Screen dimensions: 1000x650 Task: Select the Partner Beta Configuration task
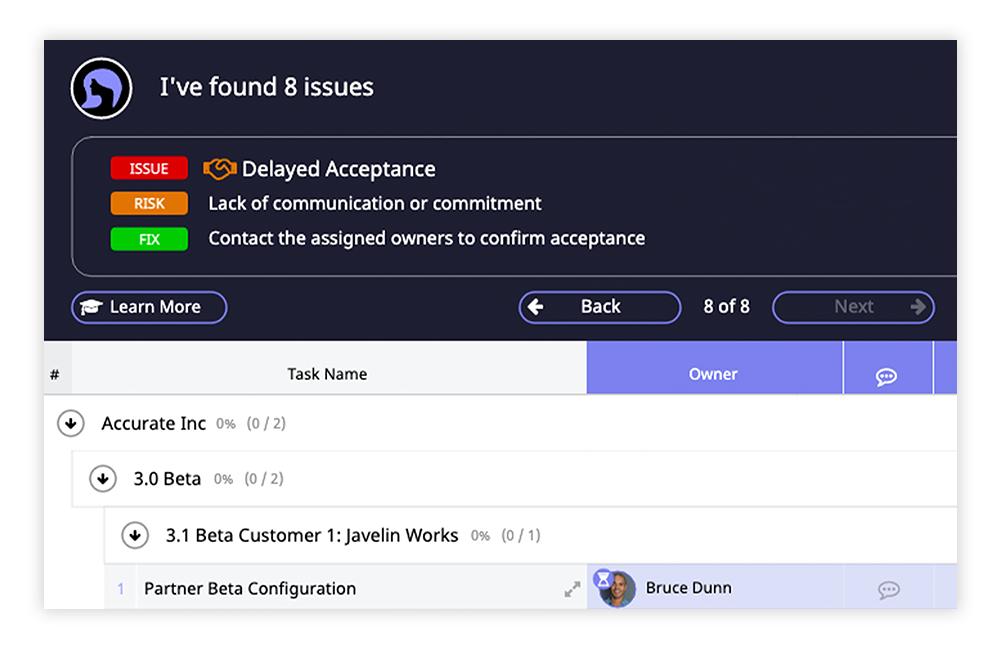tap(250, 589)
